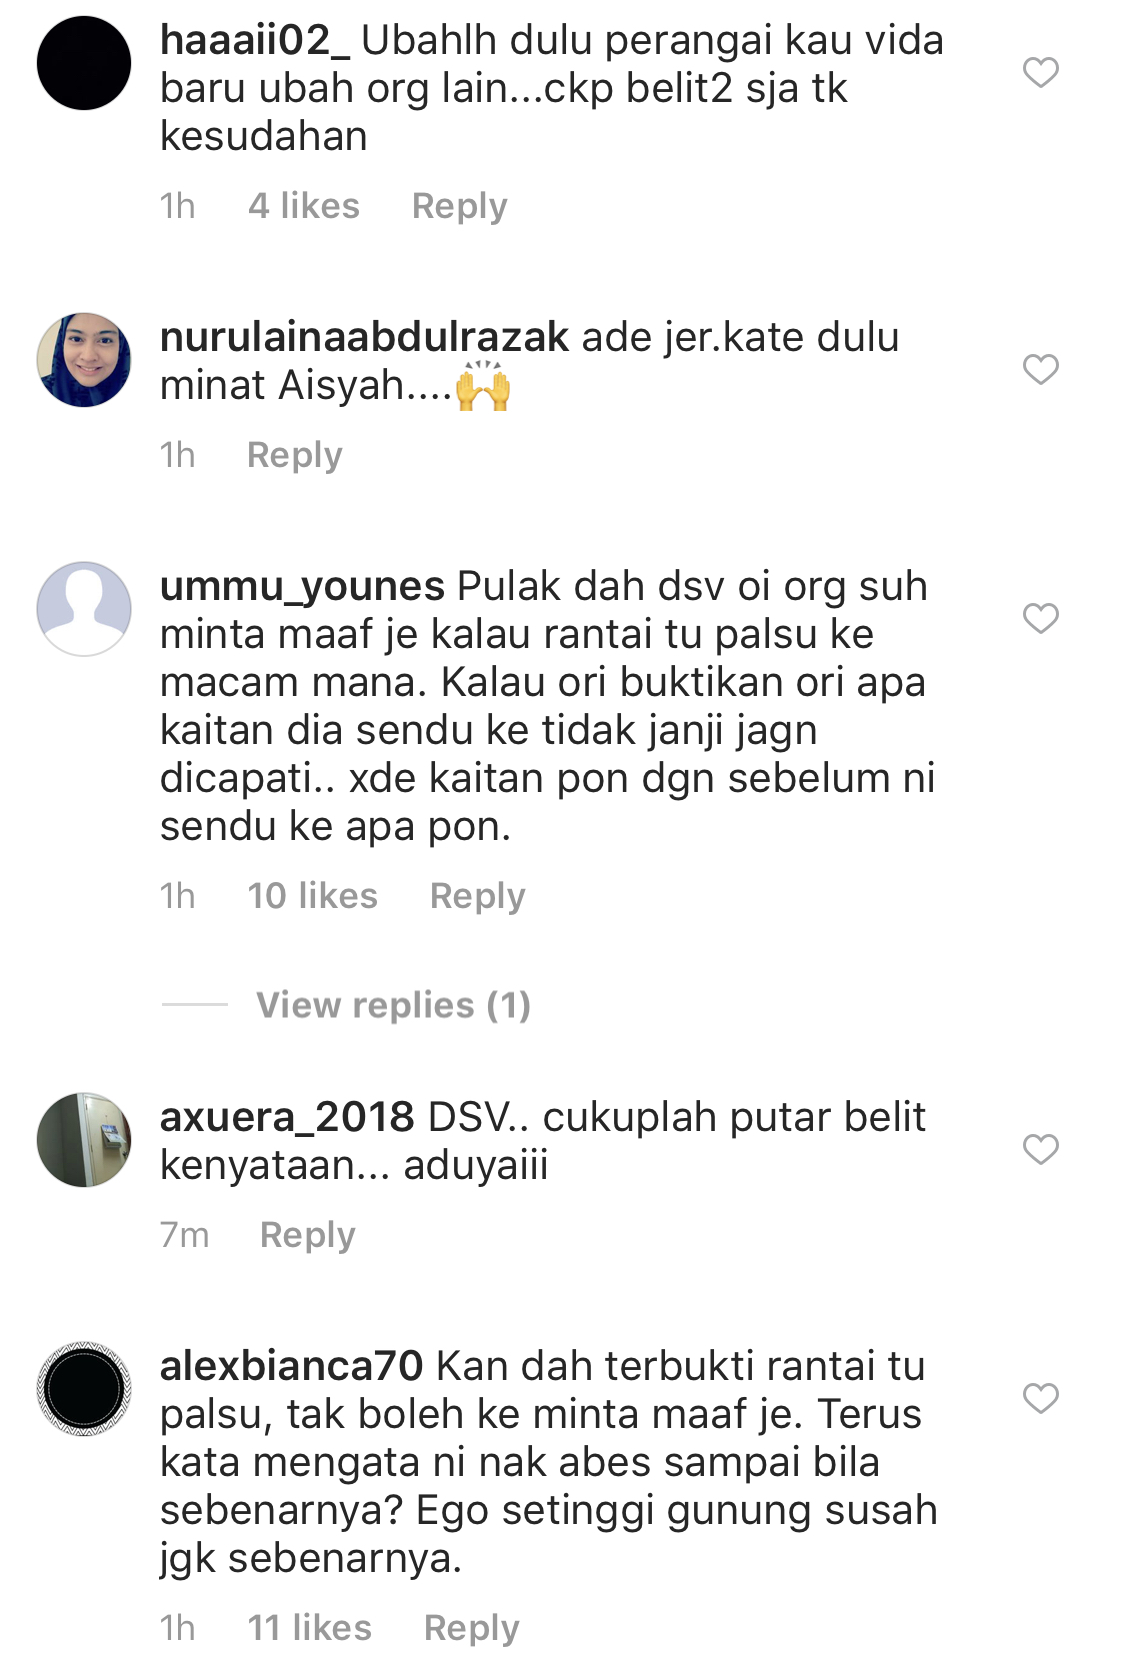Viewport: 1125px width, 1674px height.
Task: Tap the heart on ummu_younes's comment
Action: 1040,618
